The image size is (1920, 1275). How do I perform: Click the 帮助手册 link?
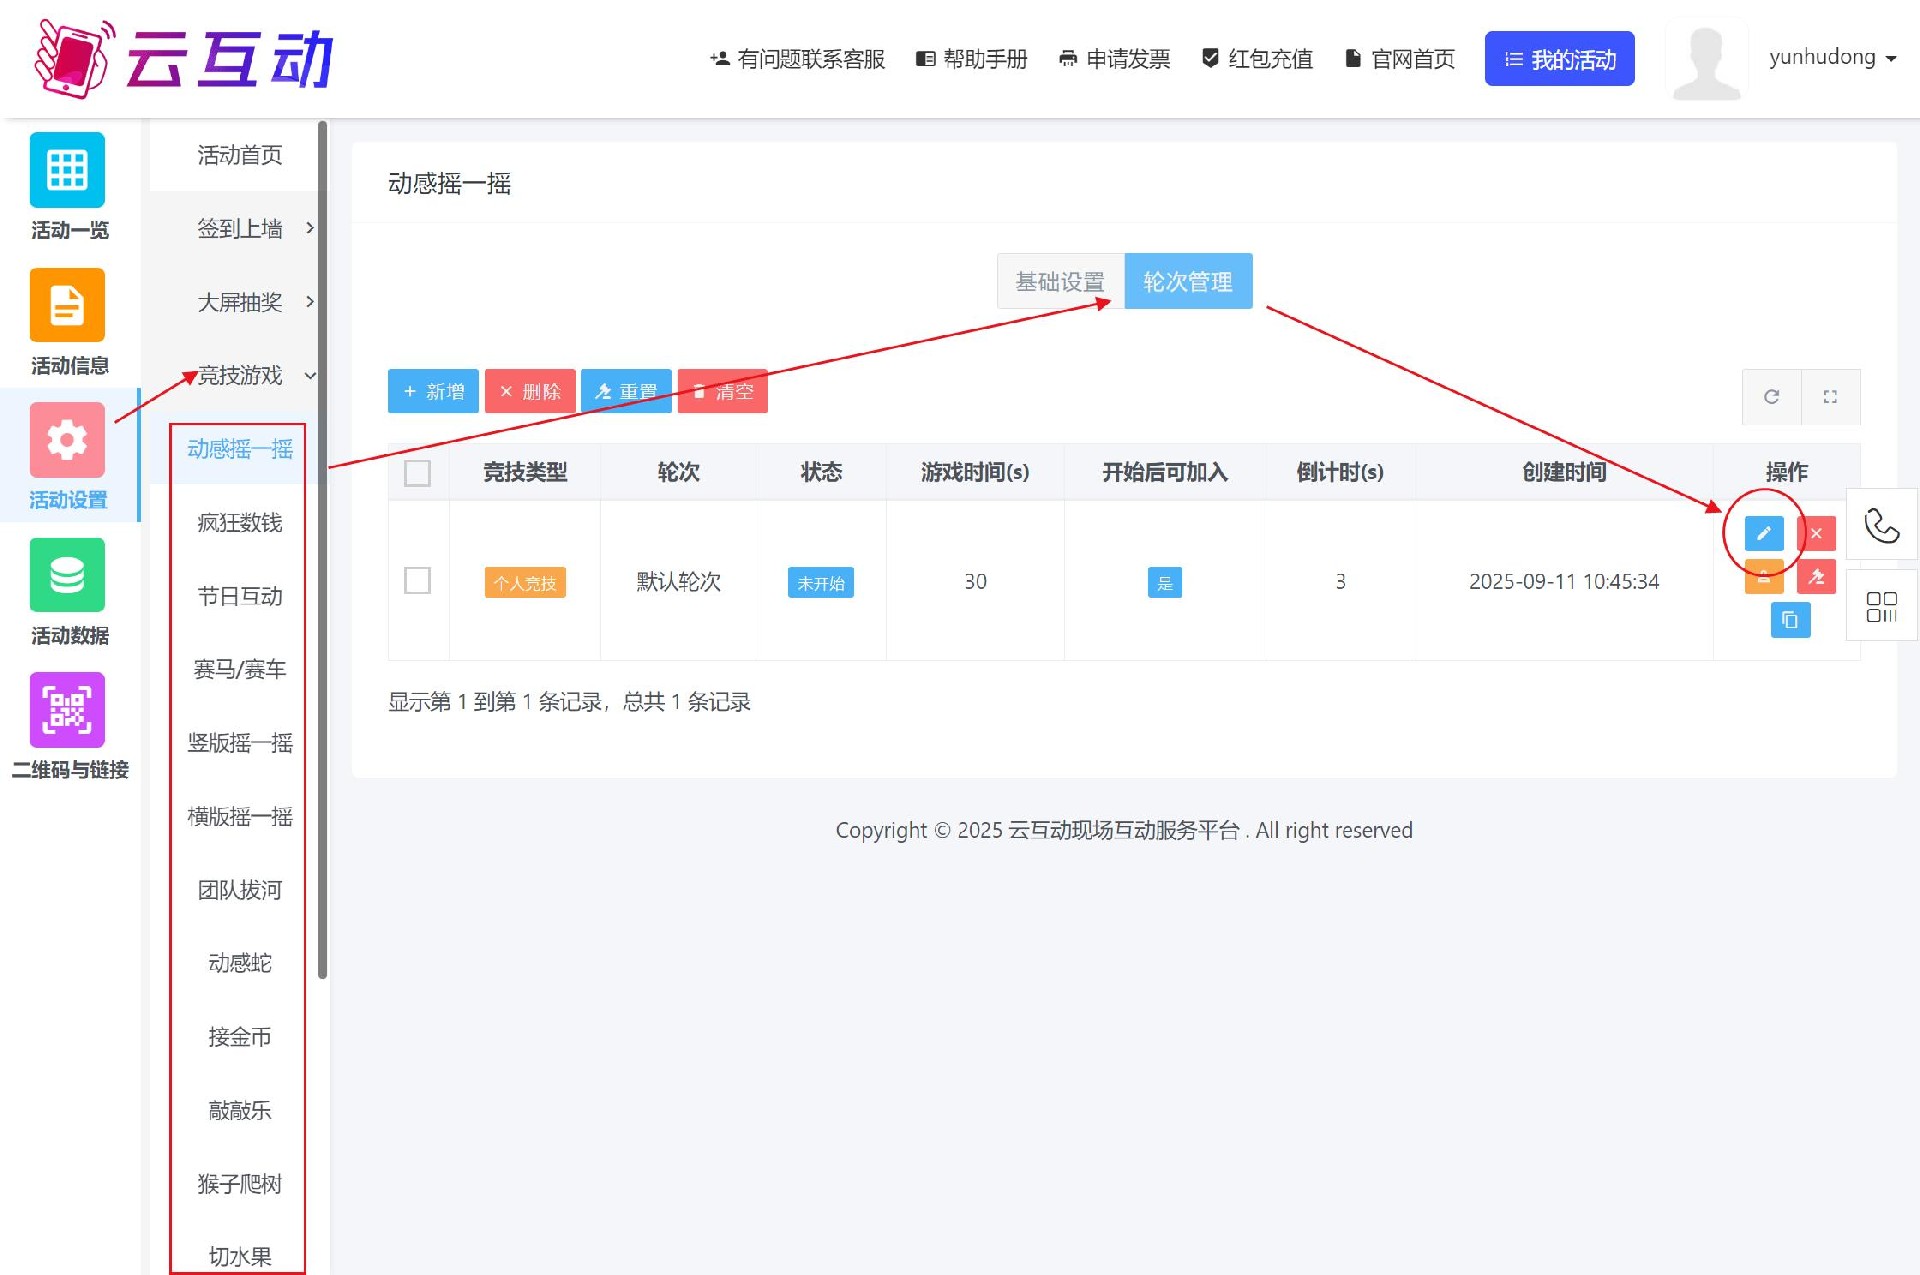[x=972, y=59]
